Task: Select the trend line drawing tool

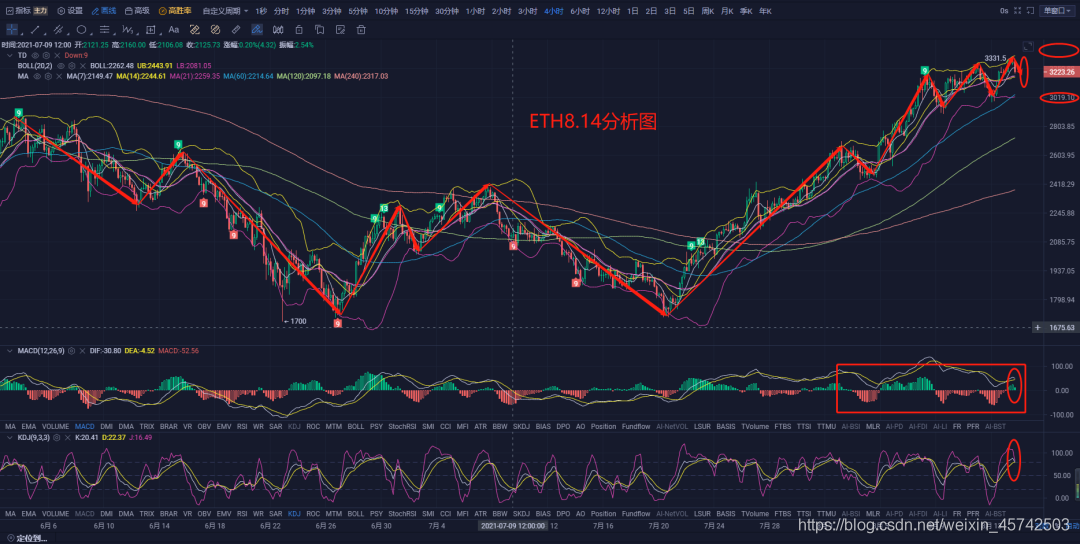Action: coord(34,29)
